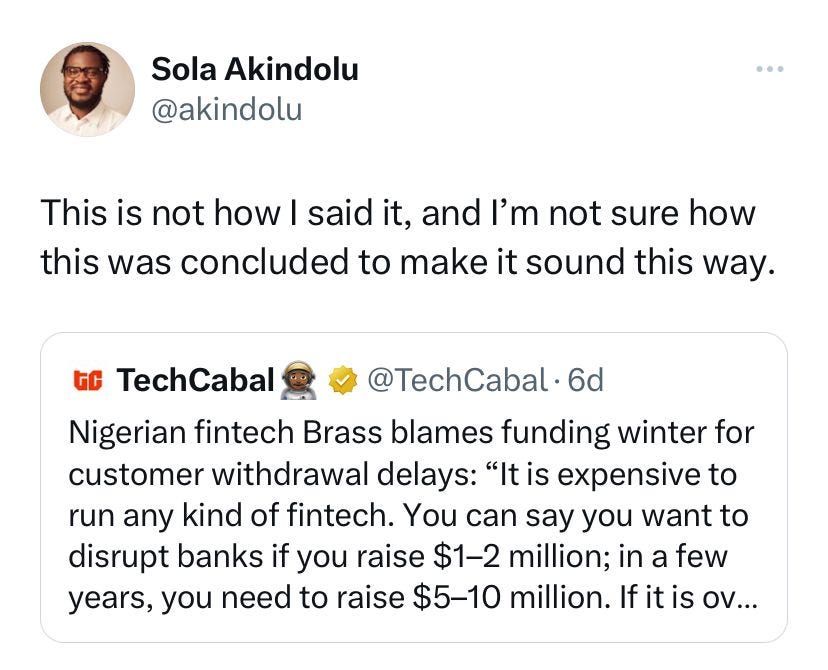Click the @TechCabal handle

457,380
